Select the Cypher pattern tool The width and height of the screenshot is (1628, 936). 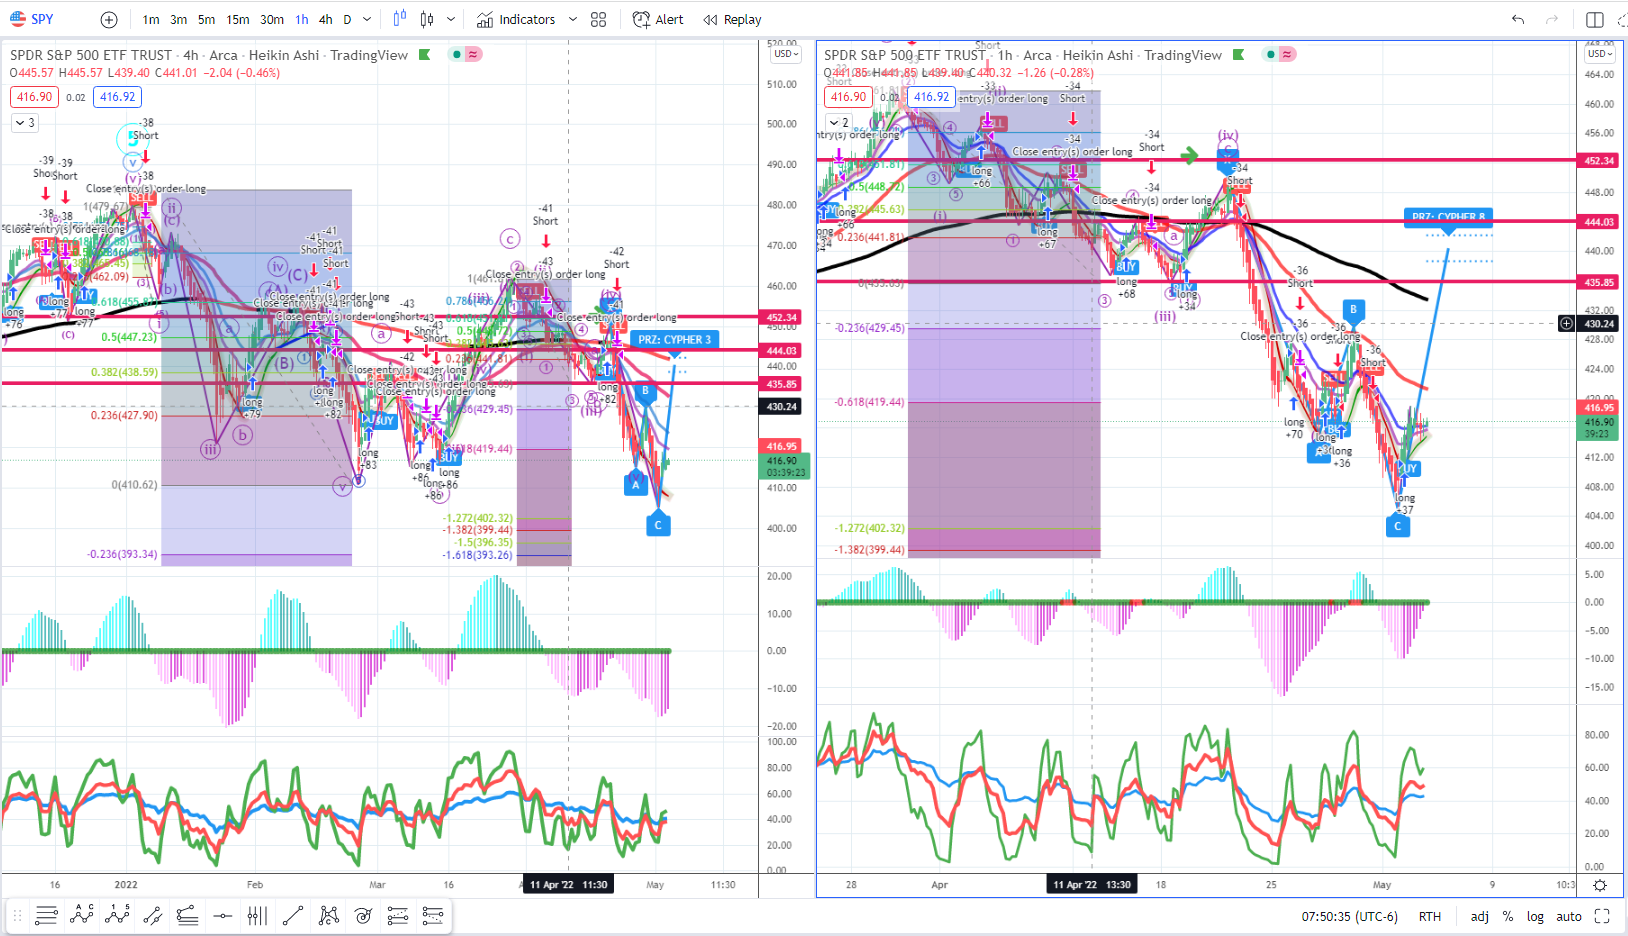click(x=328, y=915)
